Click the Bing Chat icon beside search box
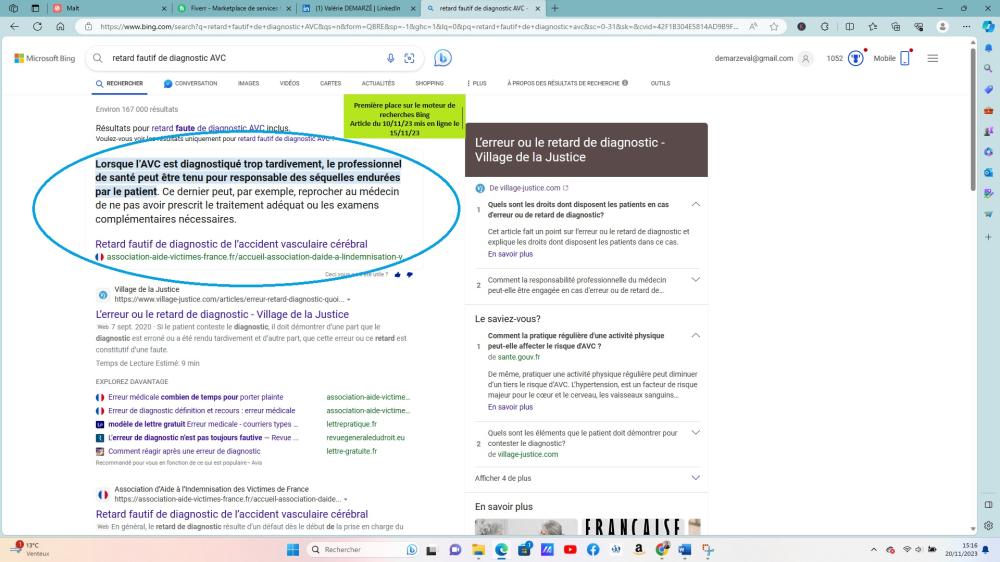Screen dimensions: 1000x562 pos(443,58)
